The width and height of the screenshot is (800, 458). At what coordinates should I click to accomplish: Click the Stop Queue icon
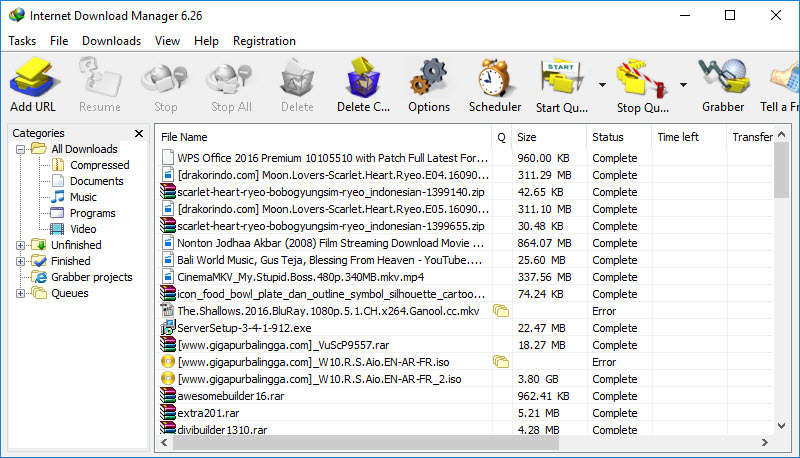(x=642, y=78)
